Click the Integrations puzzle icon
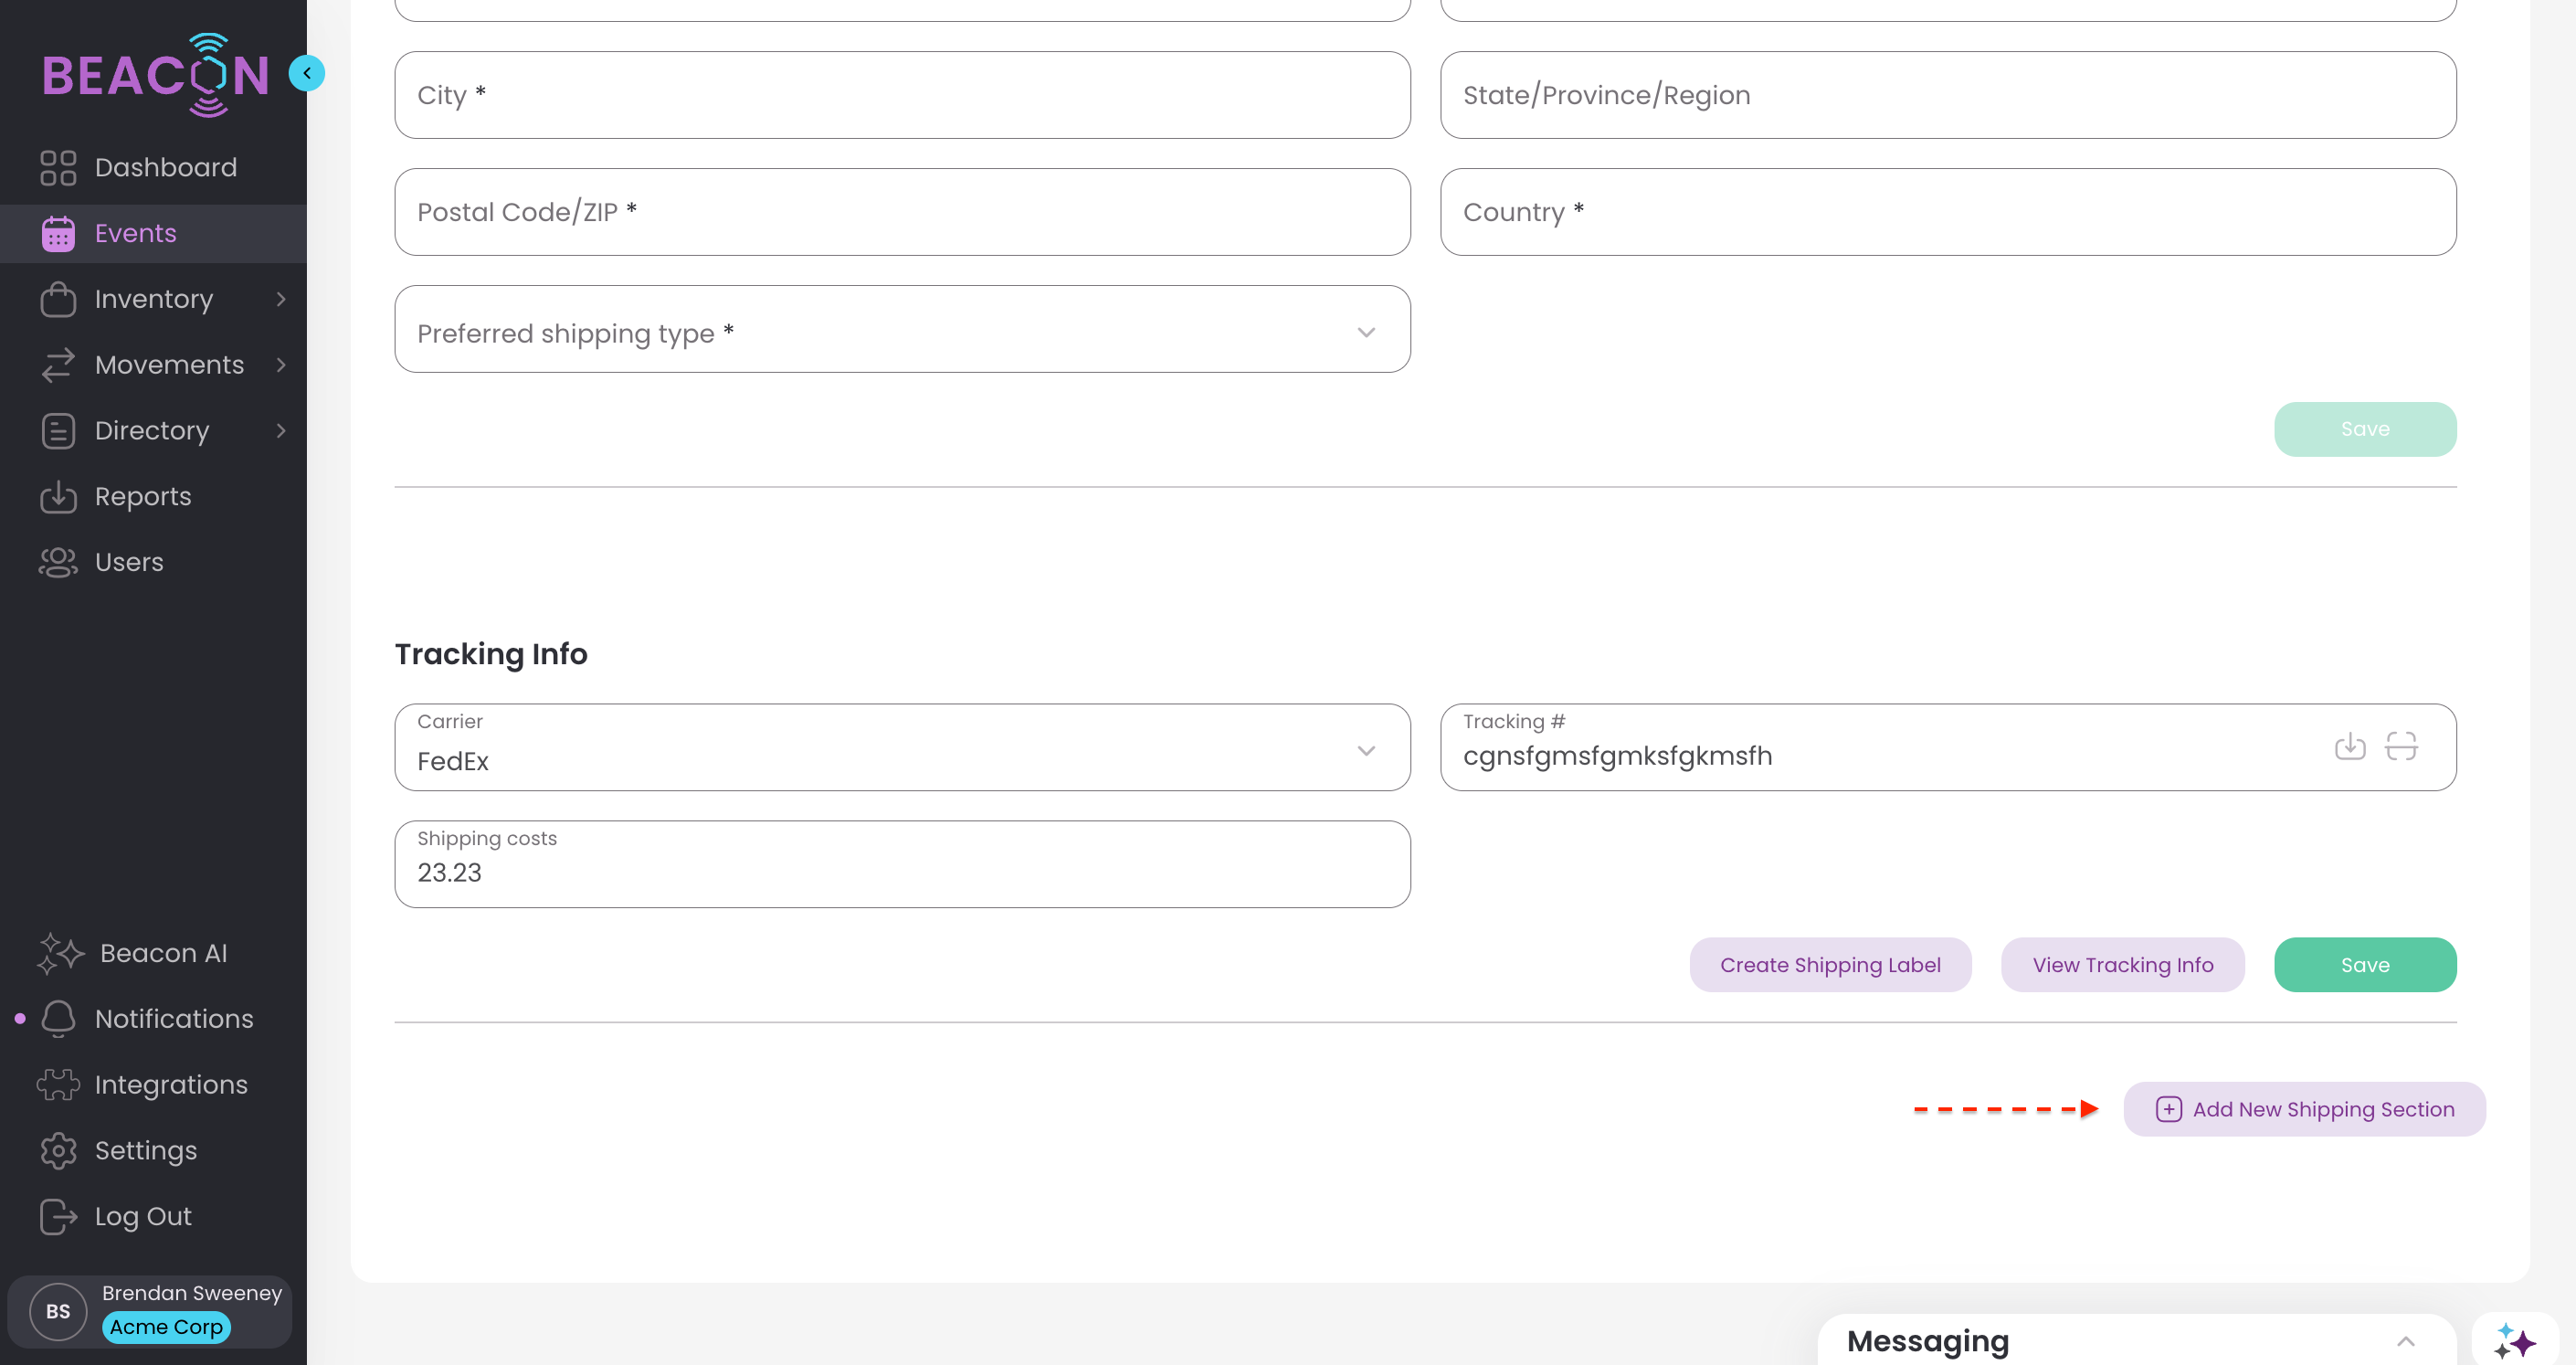 coord(58,1085)
